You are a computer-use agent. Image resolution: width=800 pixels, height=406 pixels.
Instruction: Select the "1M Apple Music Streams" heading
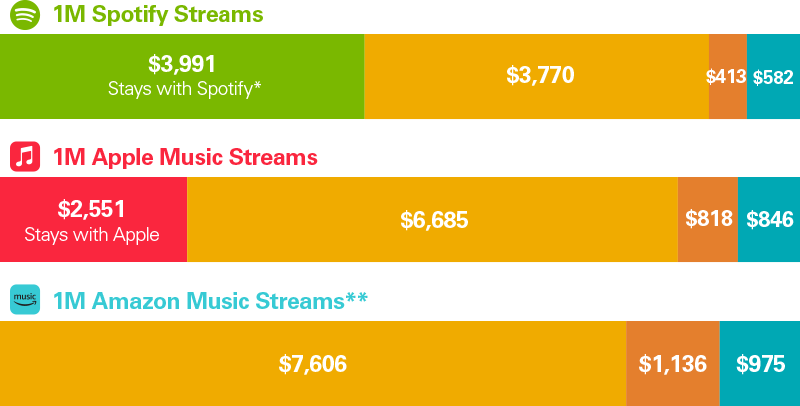185,157
